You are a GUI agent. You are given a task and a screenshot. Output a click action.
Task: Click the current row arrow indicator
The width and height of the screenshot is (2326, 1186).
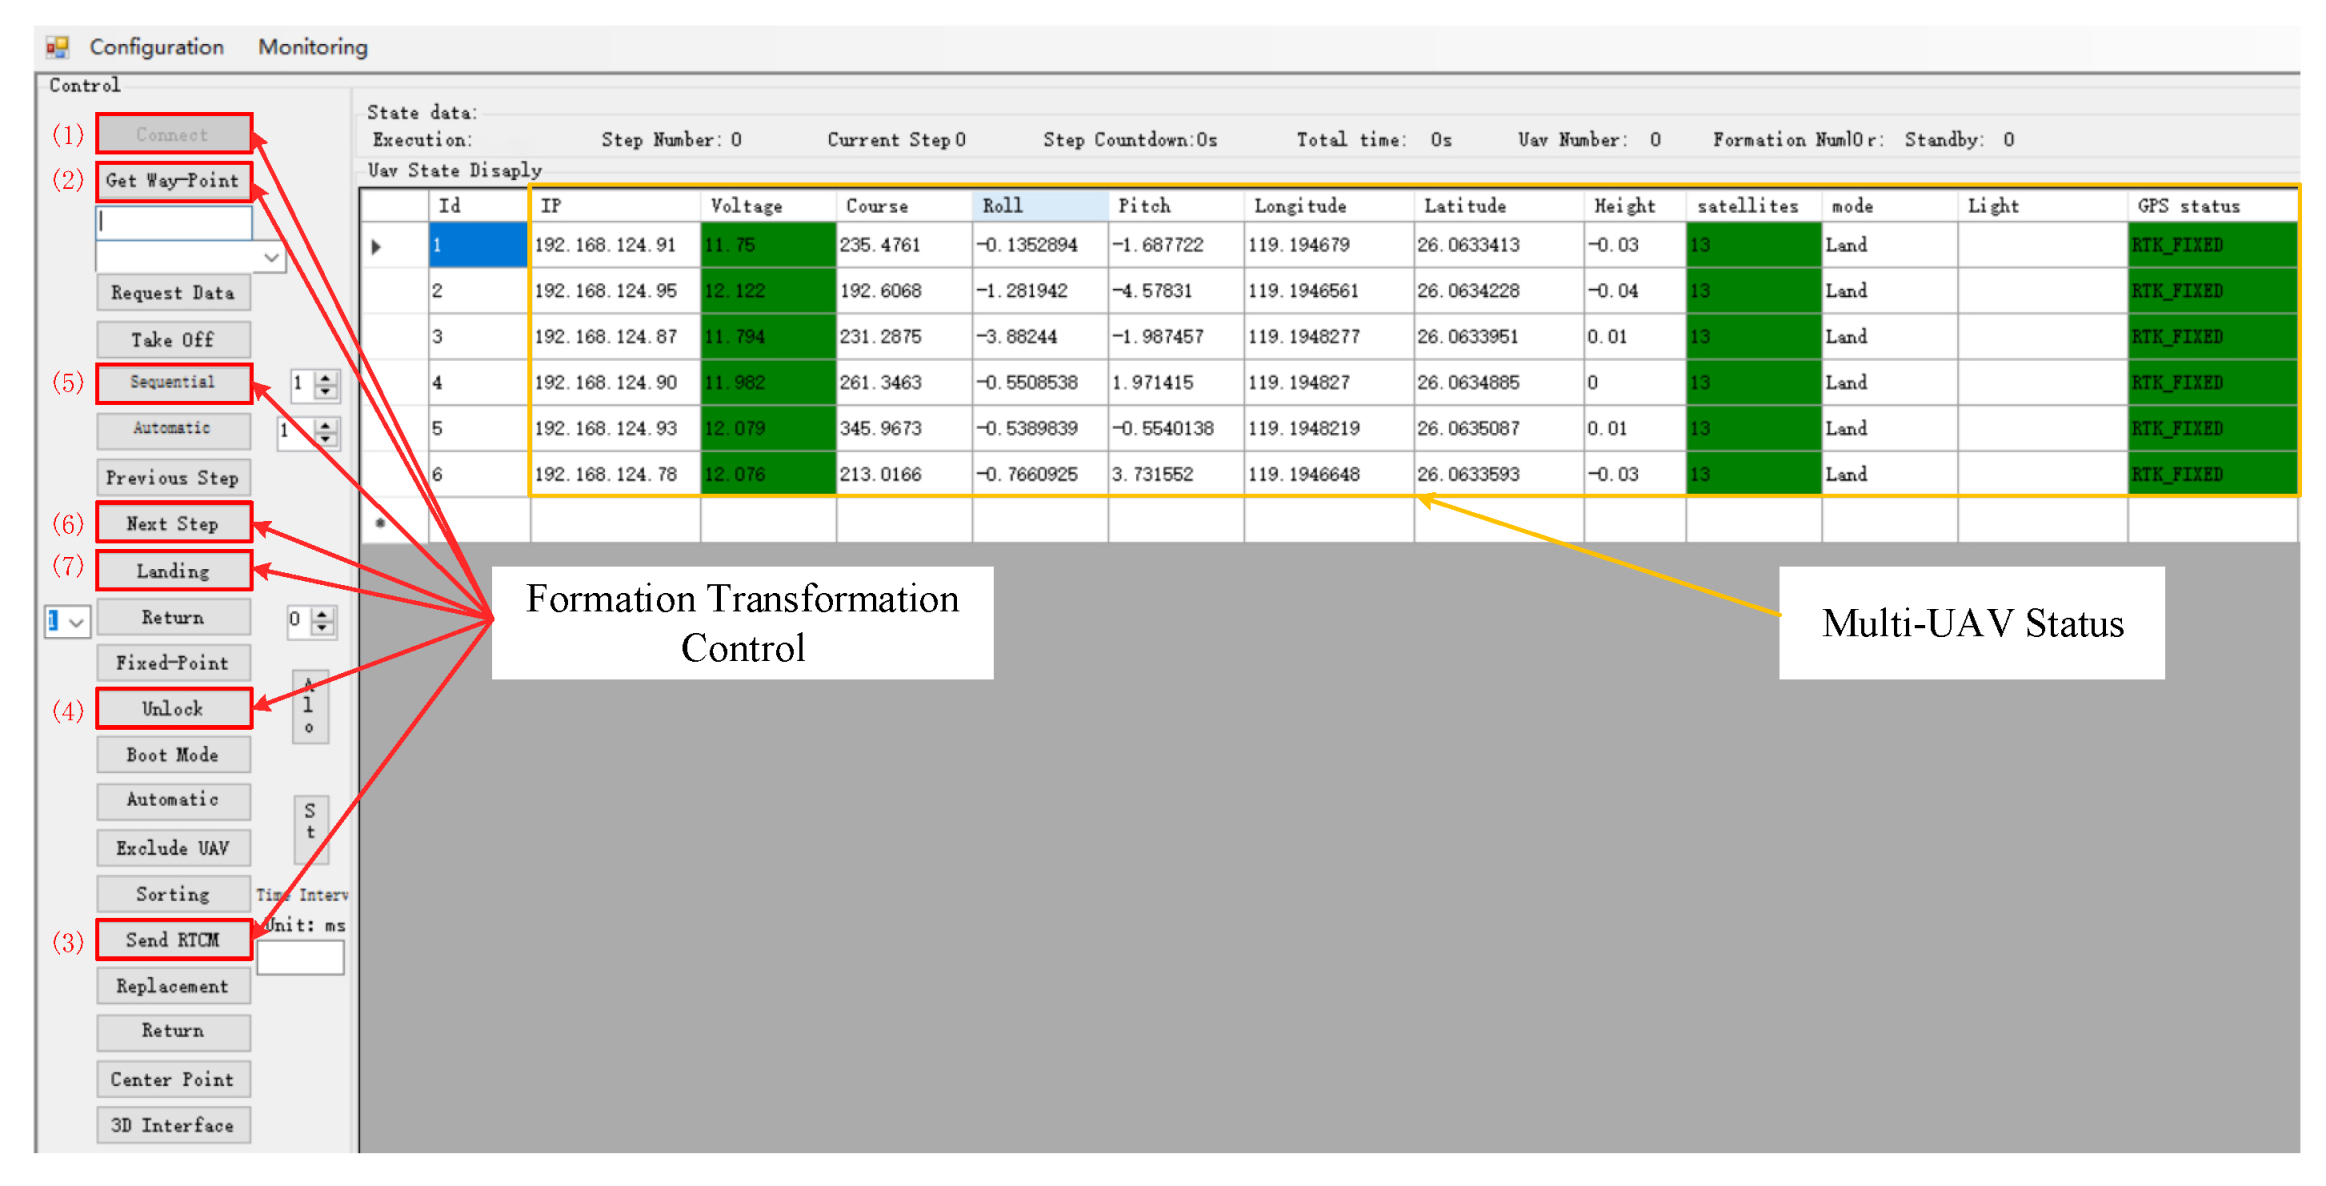376,246
